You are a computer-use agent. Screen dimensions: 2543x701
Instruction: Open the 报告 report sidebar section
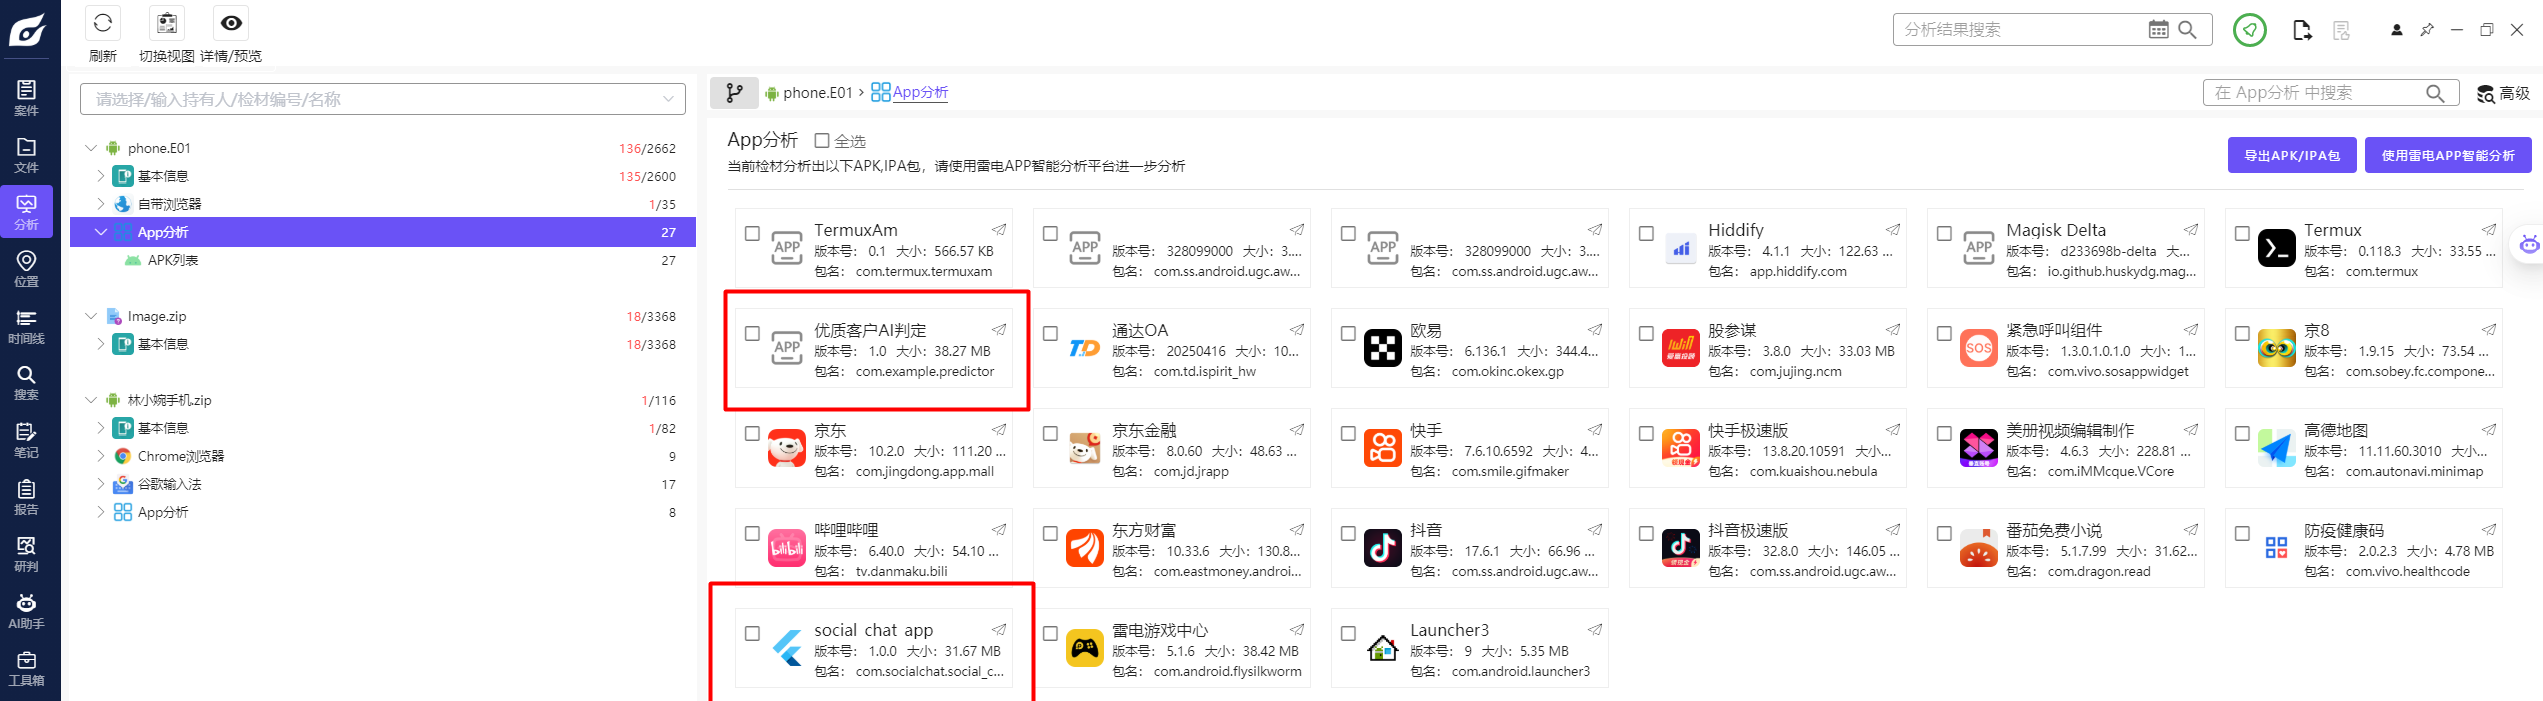tap(27, 497)
